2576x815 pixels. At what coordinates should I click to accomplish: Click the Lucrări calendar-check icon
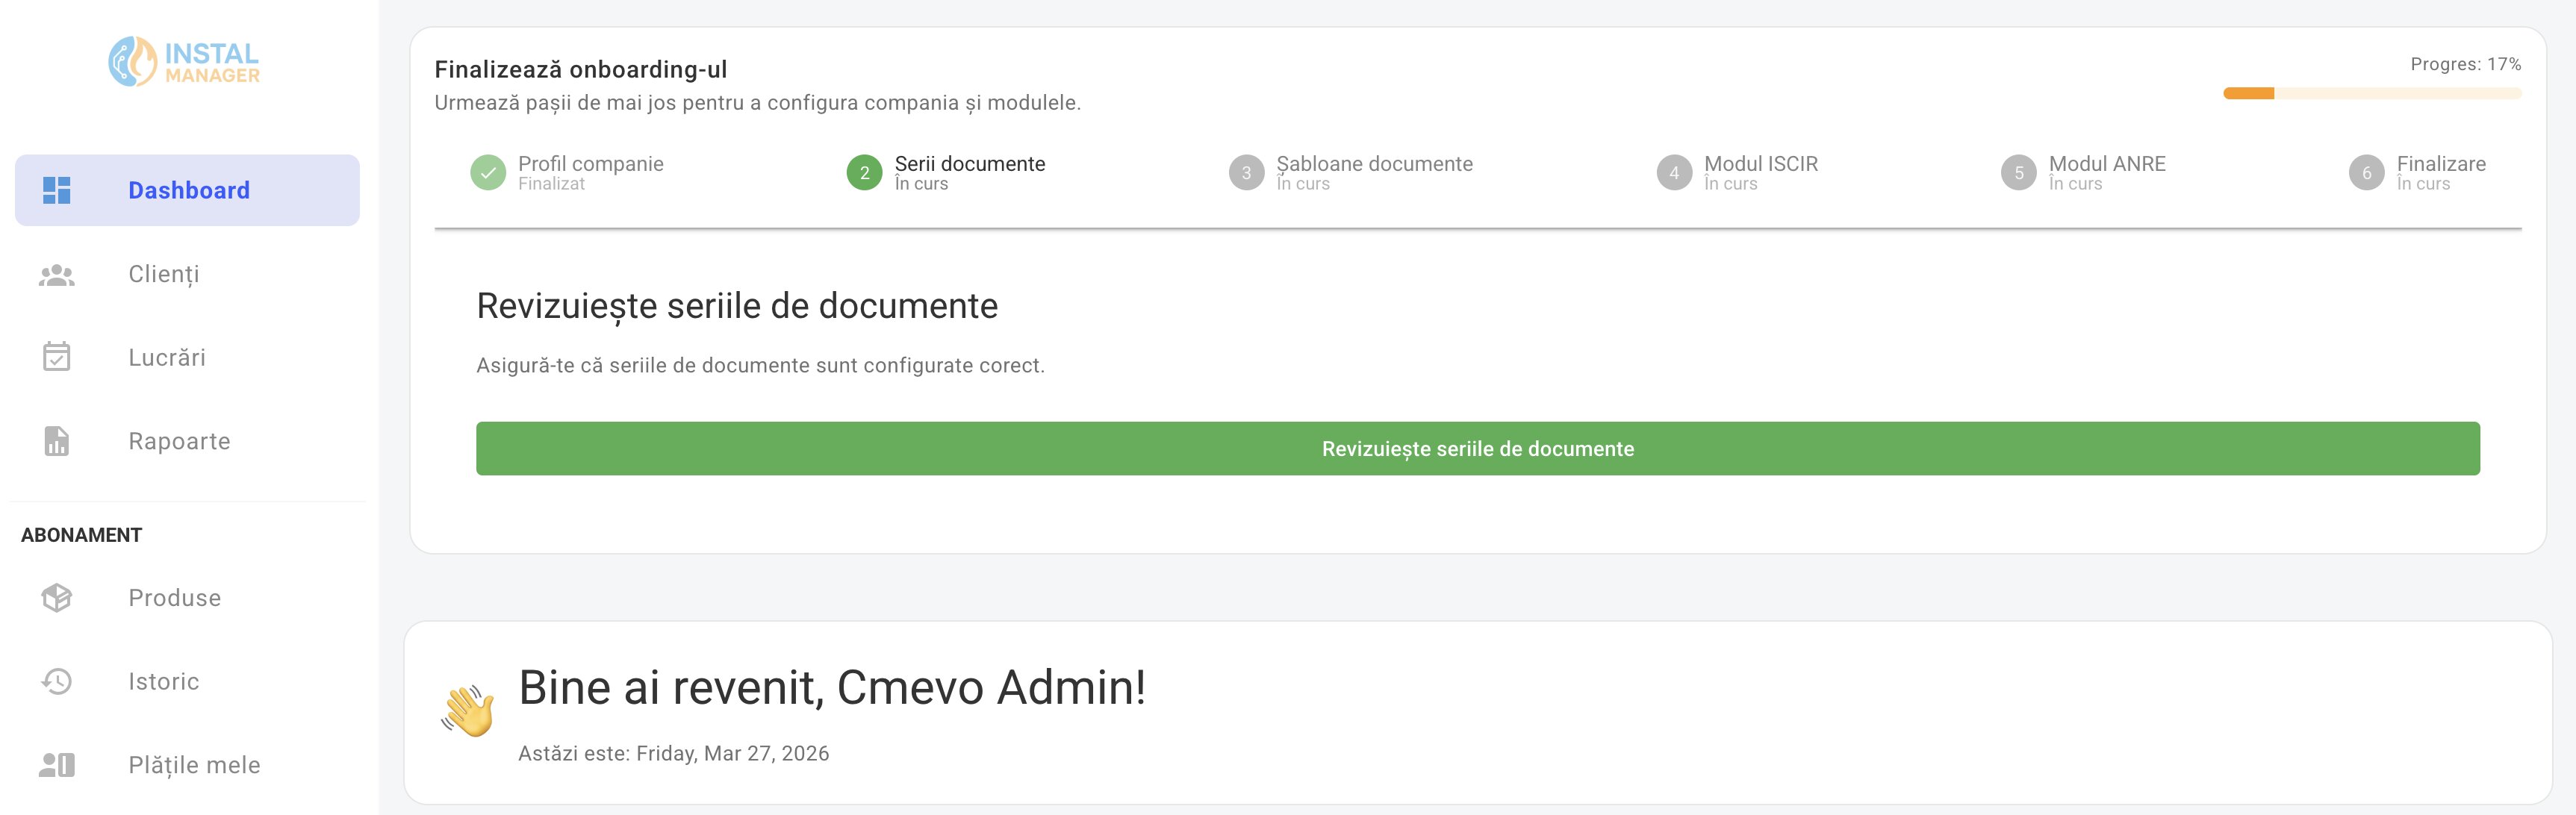(56, 357)
